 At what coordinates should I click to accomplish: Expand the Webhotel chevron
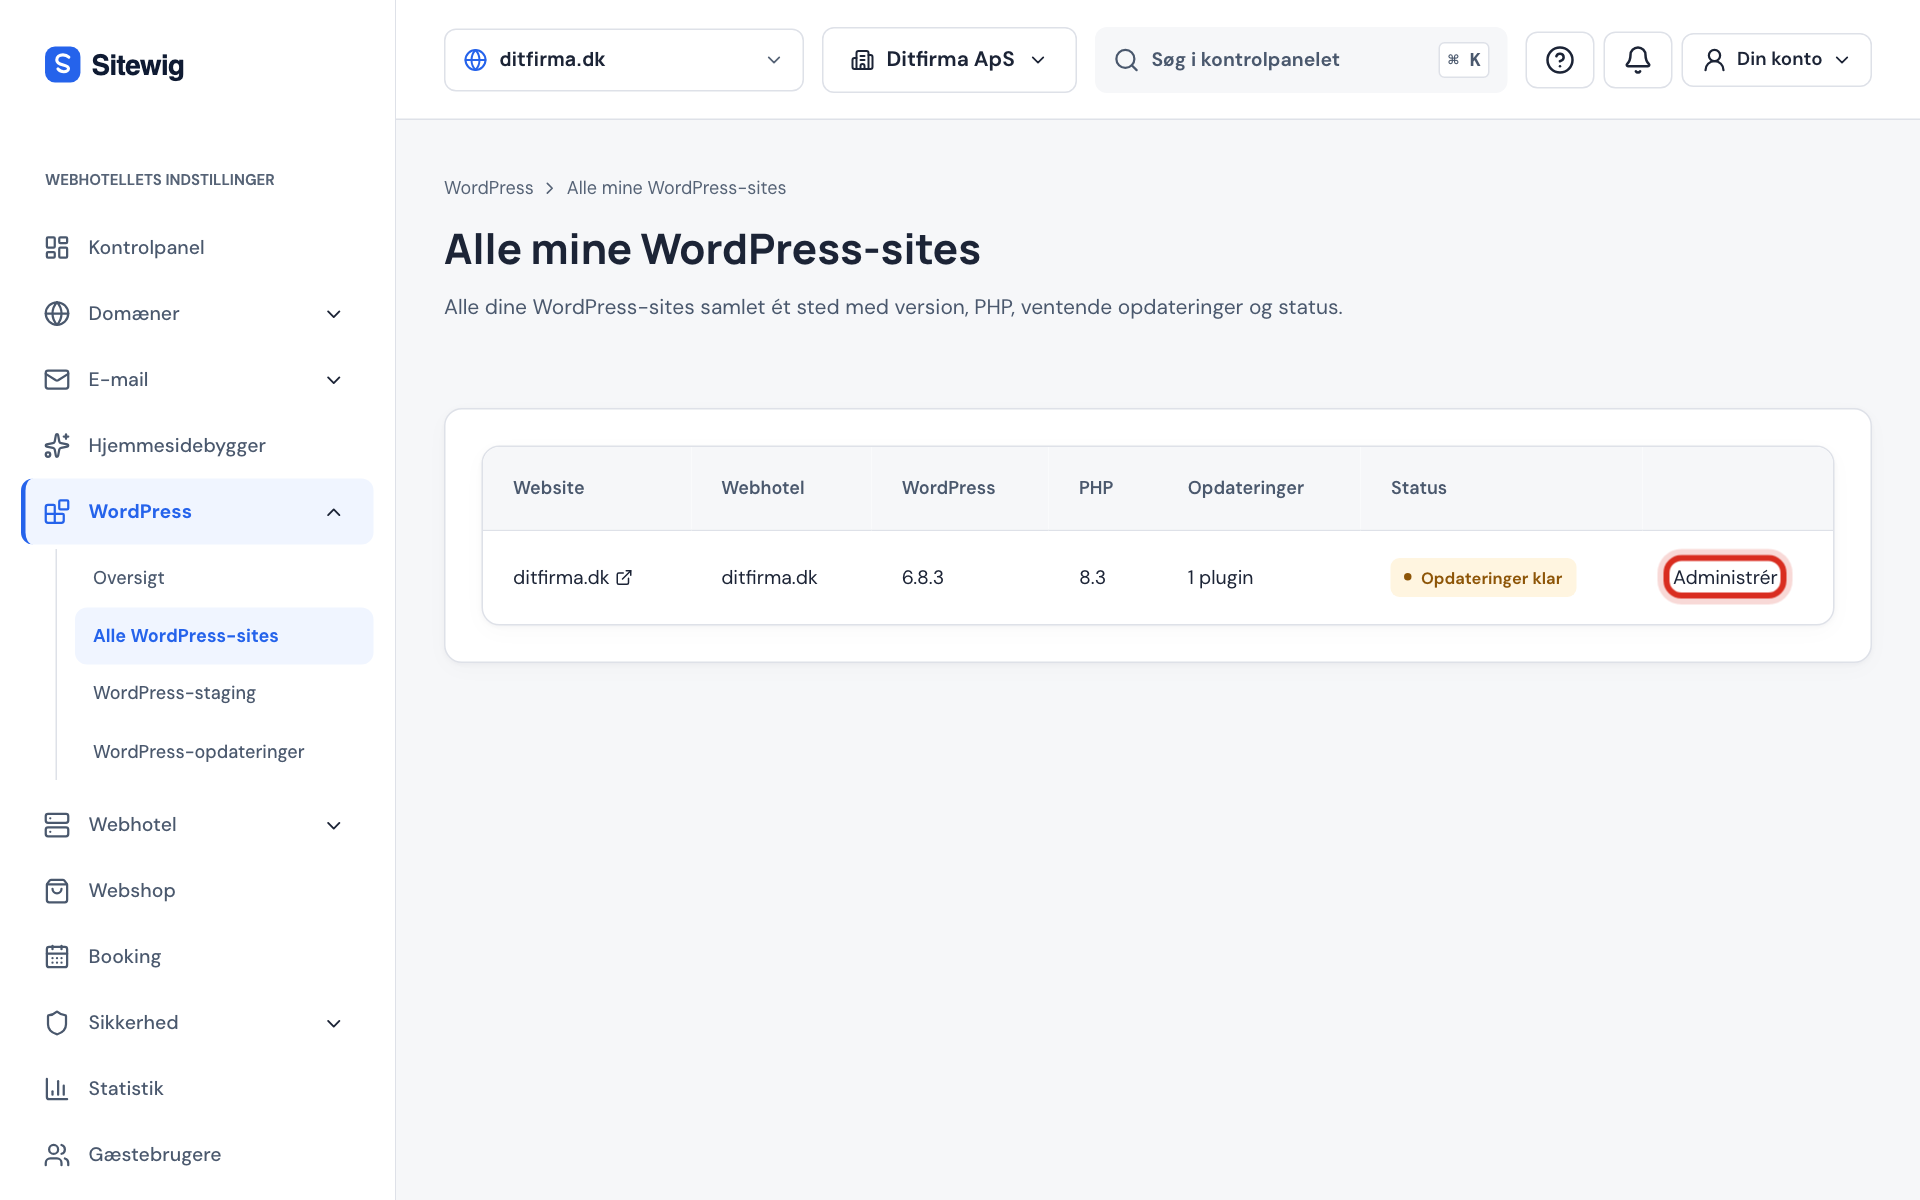coord(334,825)
